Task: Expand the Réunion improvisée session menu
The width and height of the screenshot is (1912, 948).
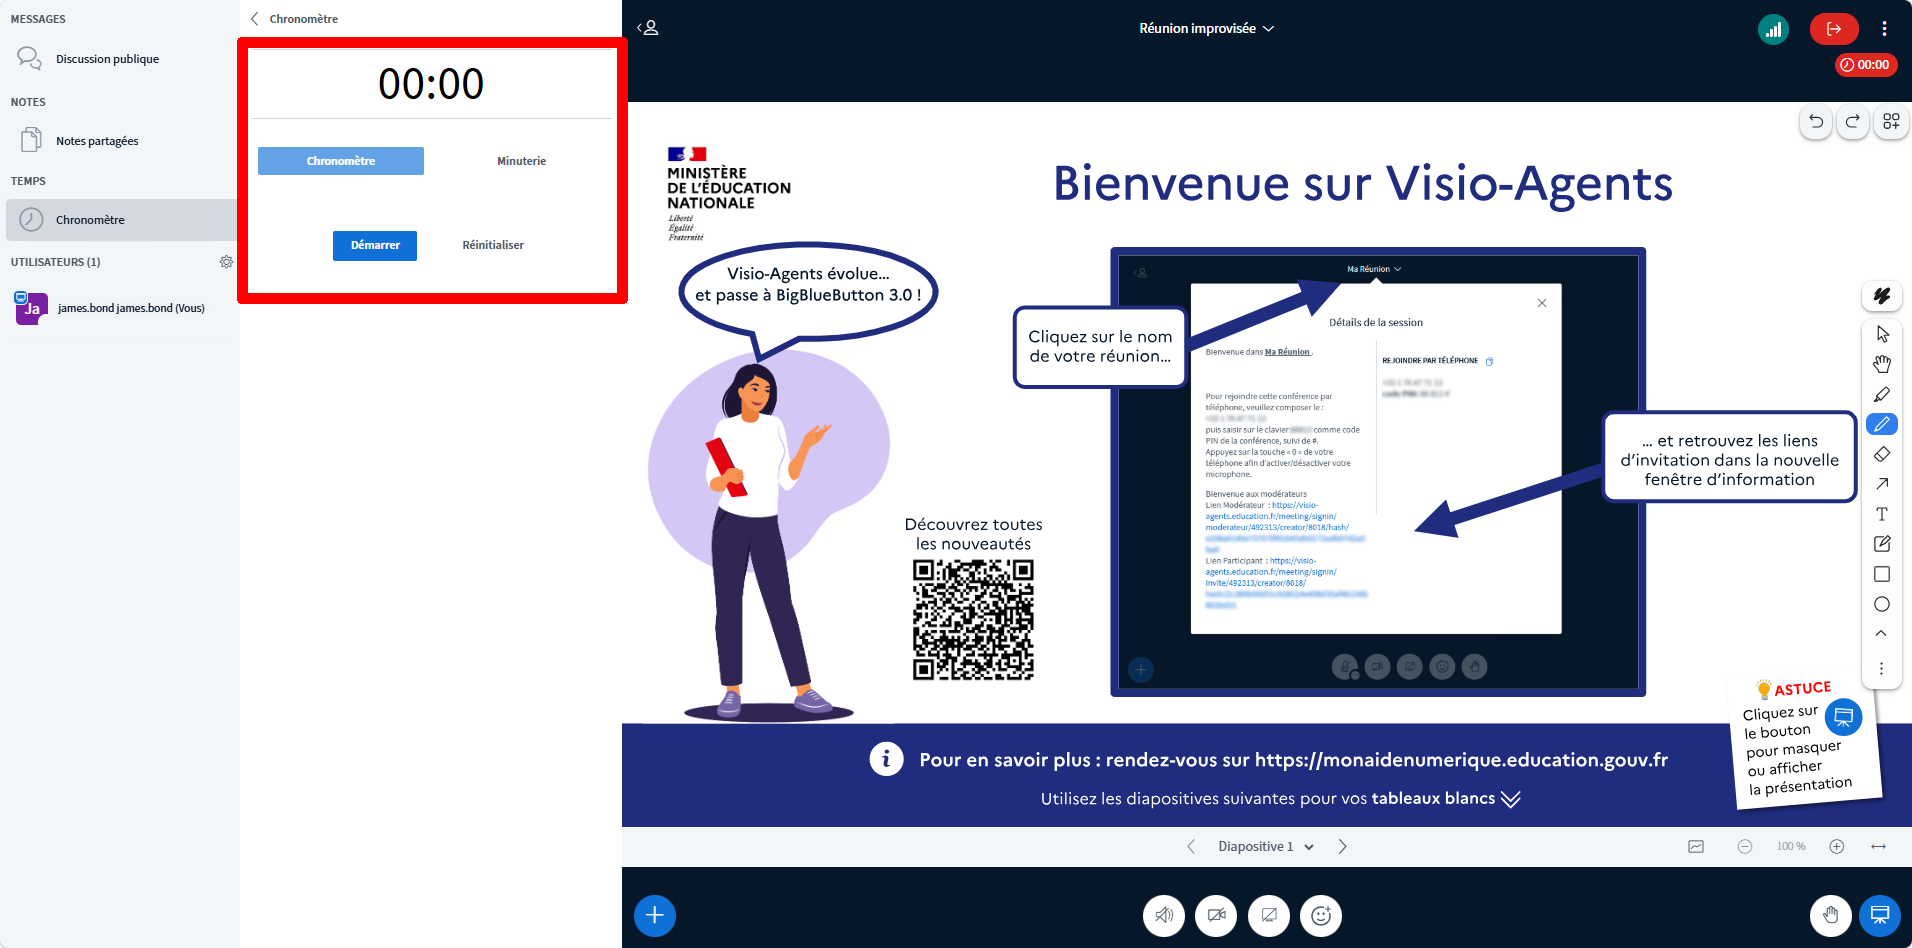Action: 1206,28
